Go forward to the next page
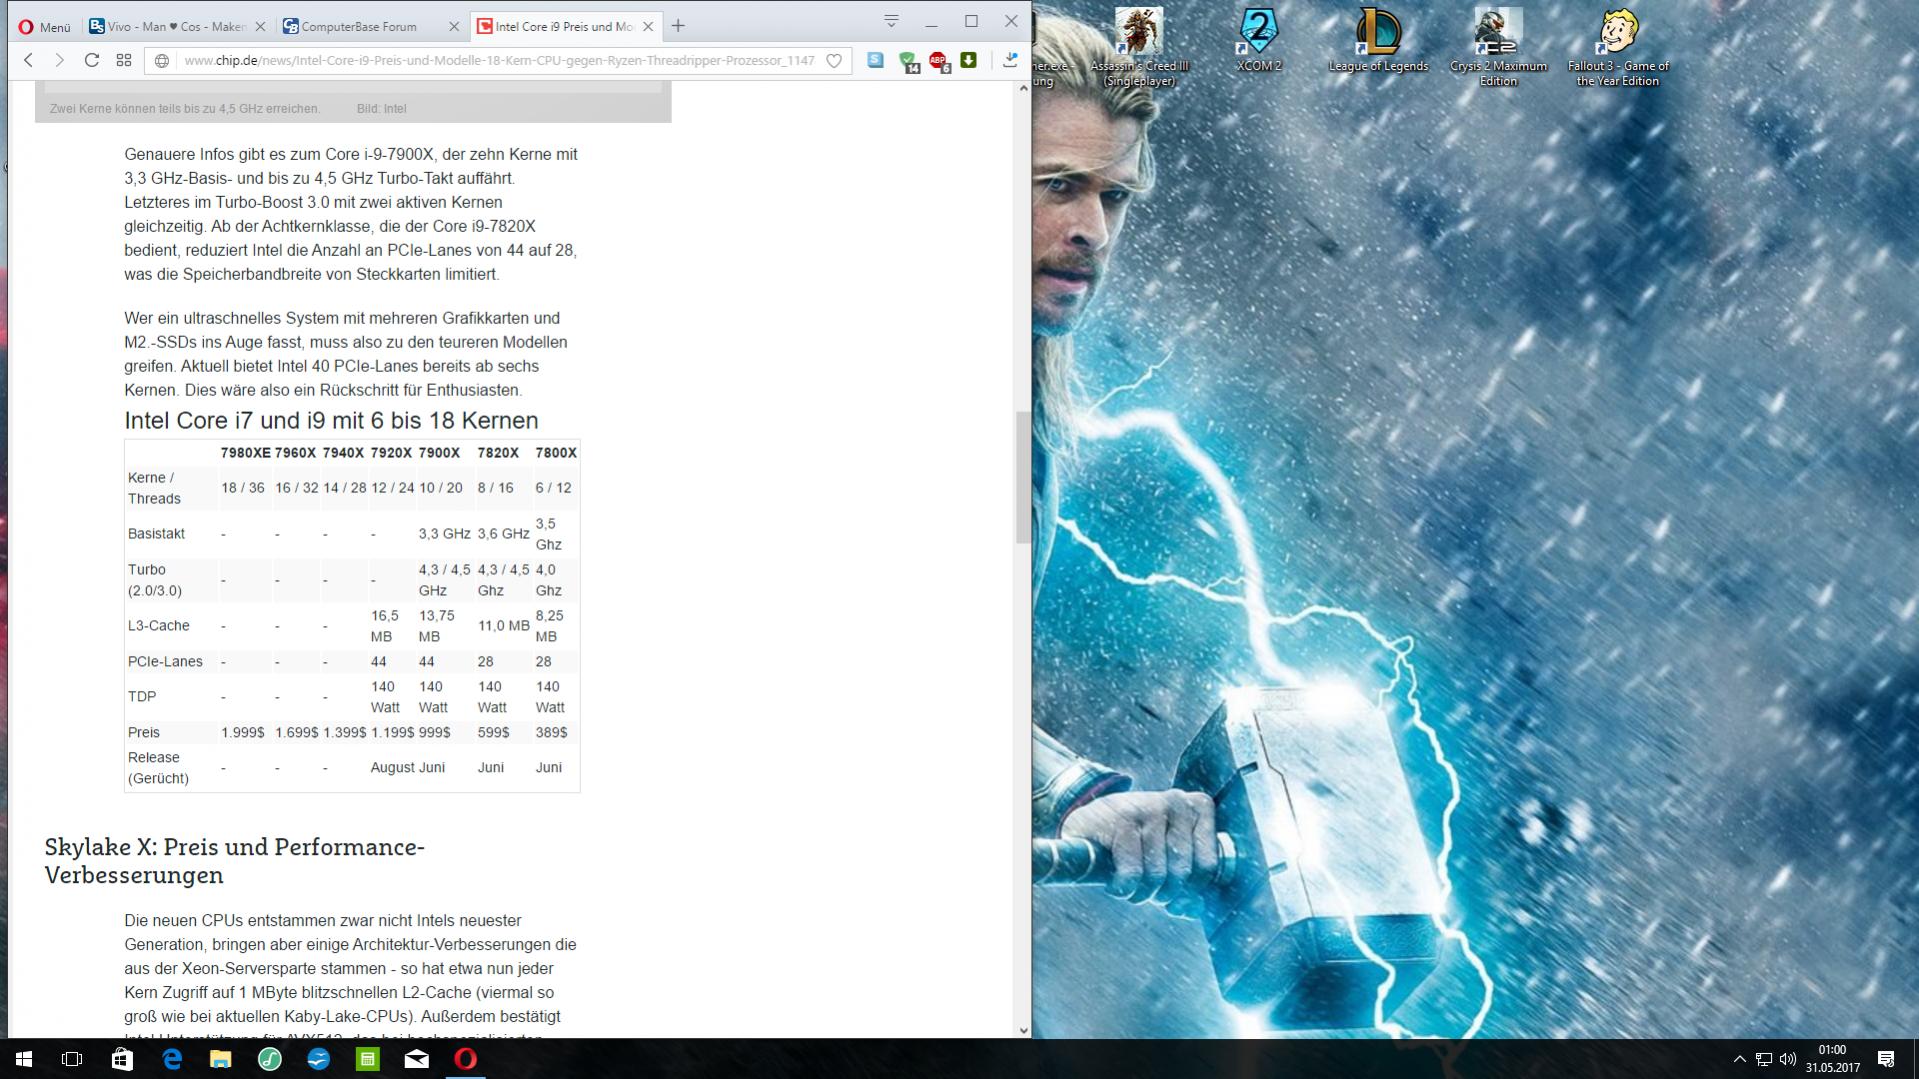The height and width of the screenshot is (1079, 1919). (x=60, y=60)
